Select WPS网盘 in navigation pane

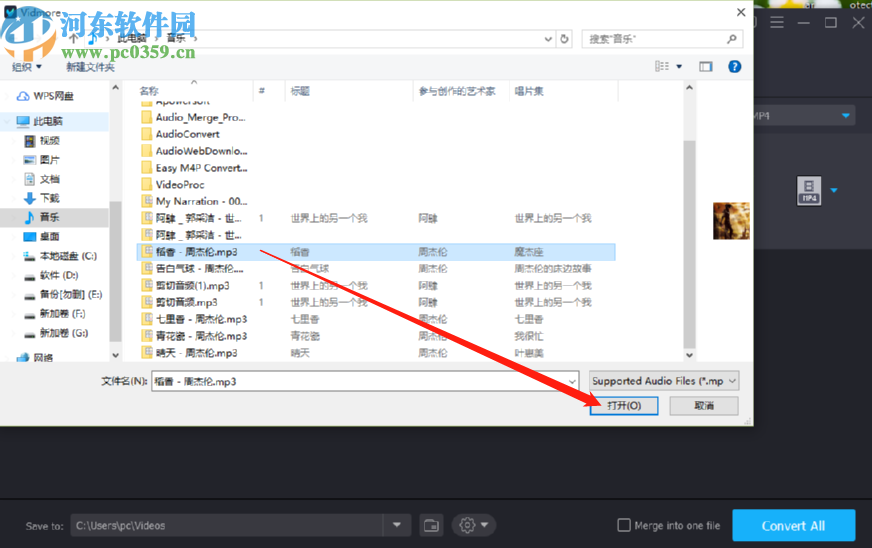(x=53, y=96)
